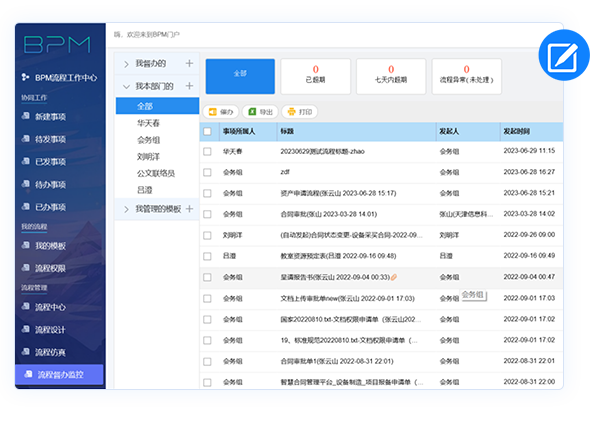605x428 pixels.
Task: Select 流程督办监控 in the sidebar
Action: [x=59, y=374]
